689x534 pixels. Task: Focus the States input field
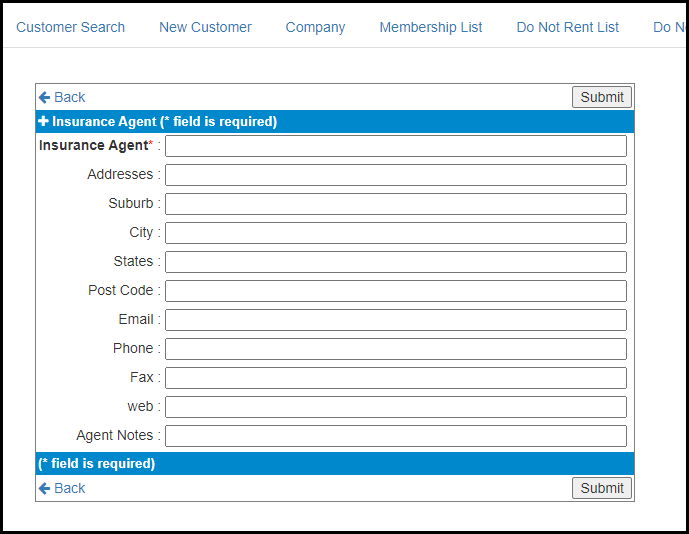coord(396,262)
